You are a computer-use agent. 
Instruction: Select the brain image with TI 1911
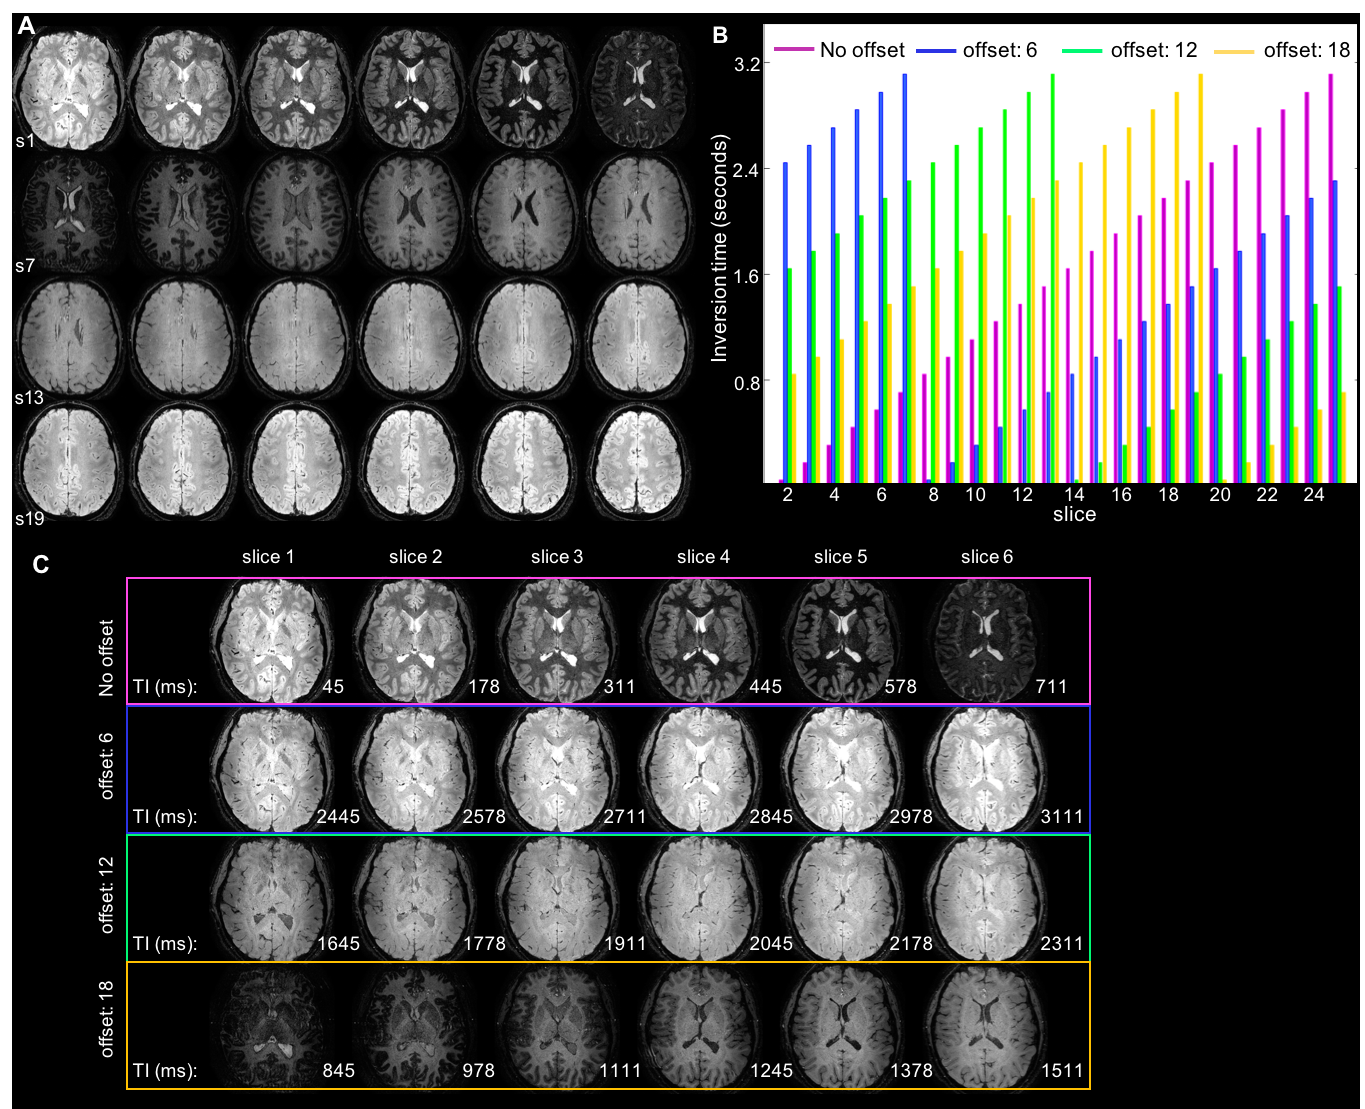pyautogui.click(x=557, y=897)
